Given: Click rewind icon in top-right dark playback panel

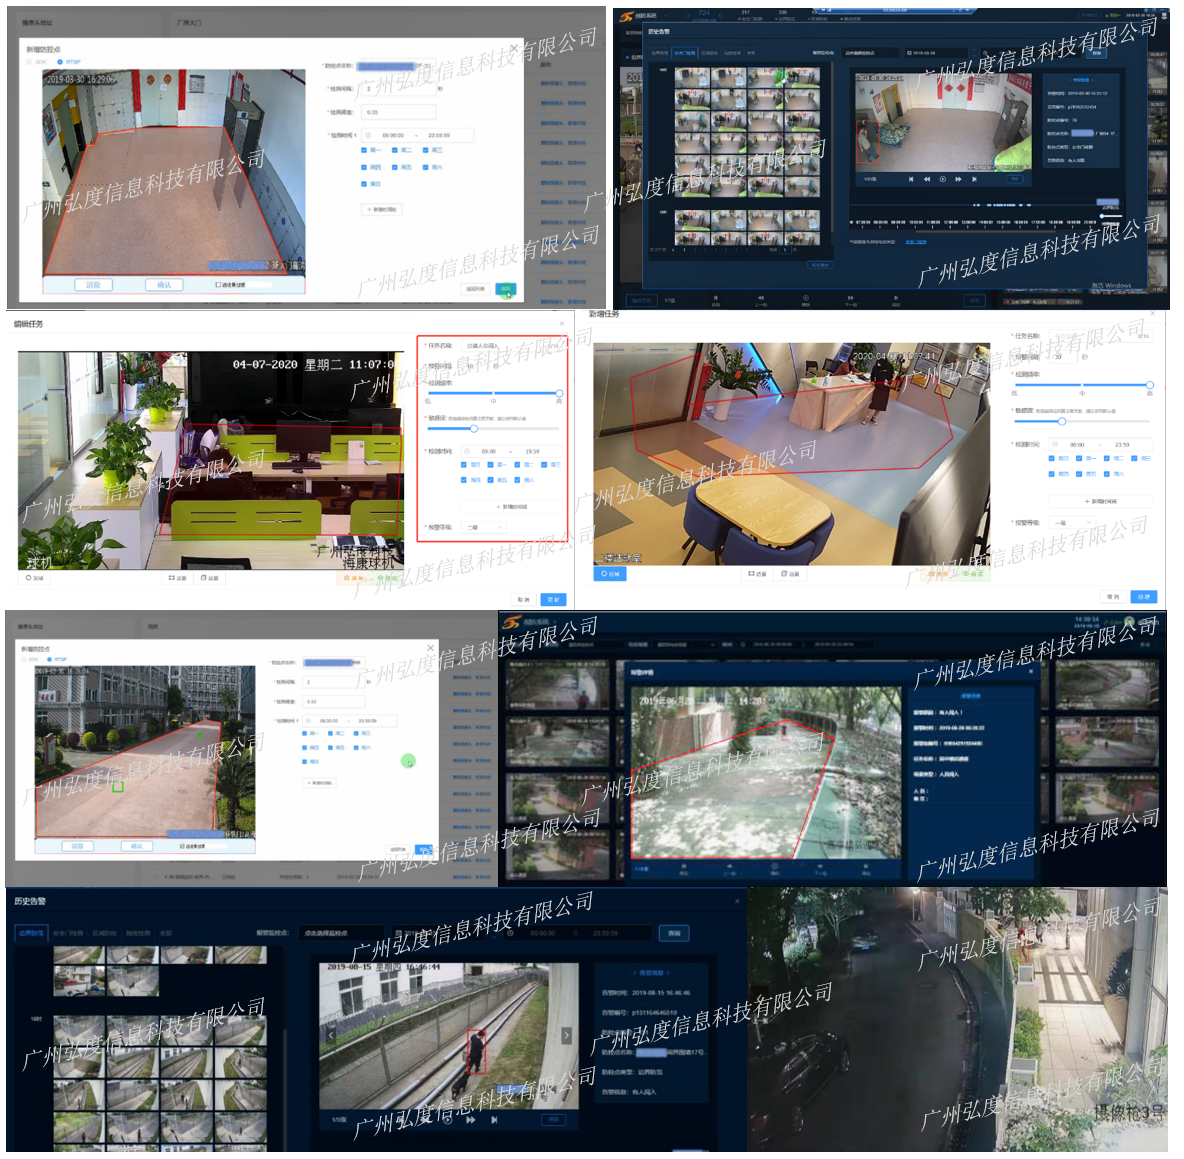Looking at the screenshot, I should click(926, 179).
